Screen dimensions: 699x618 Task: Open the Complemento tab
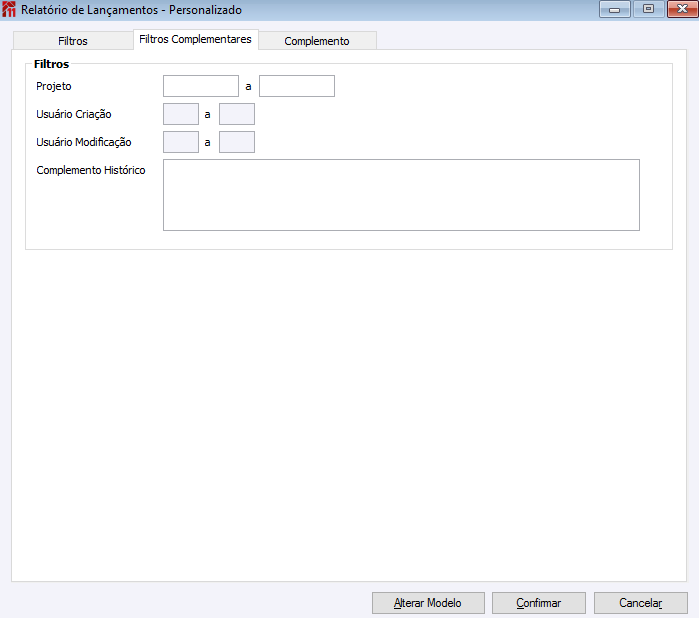(x=317, y=41)
